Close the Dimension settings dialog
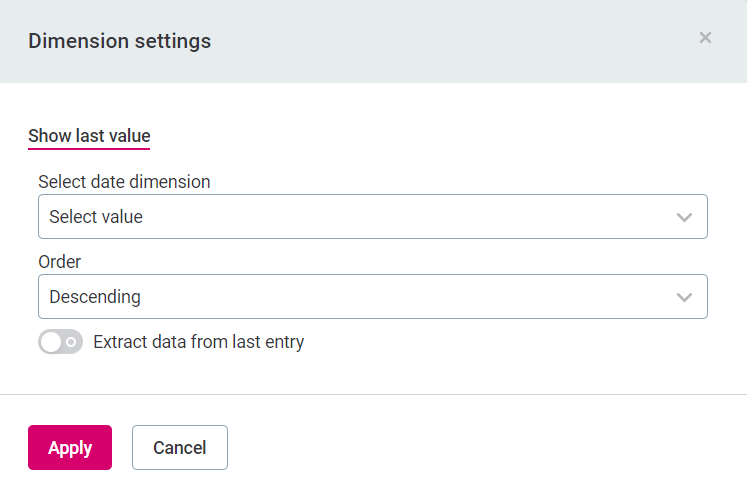Viewport: 747px width, 493px height. (x=705, y=38)
